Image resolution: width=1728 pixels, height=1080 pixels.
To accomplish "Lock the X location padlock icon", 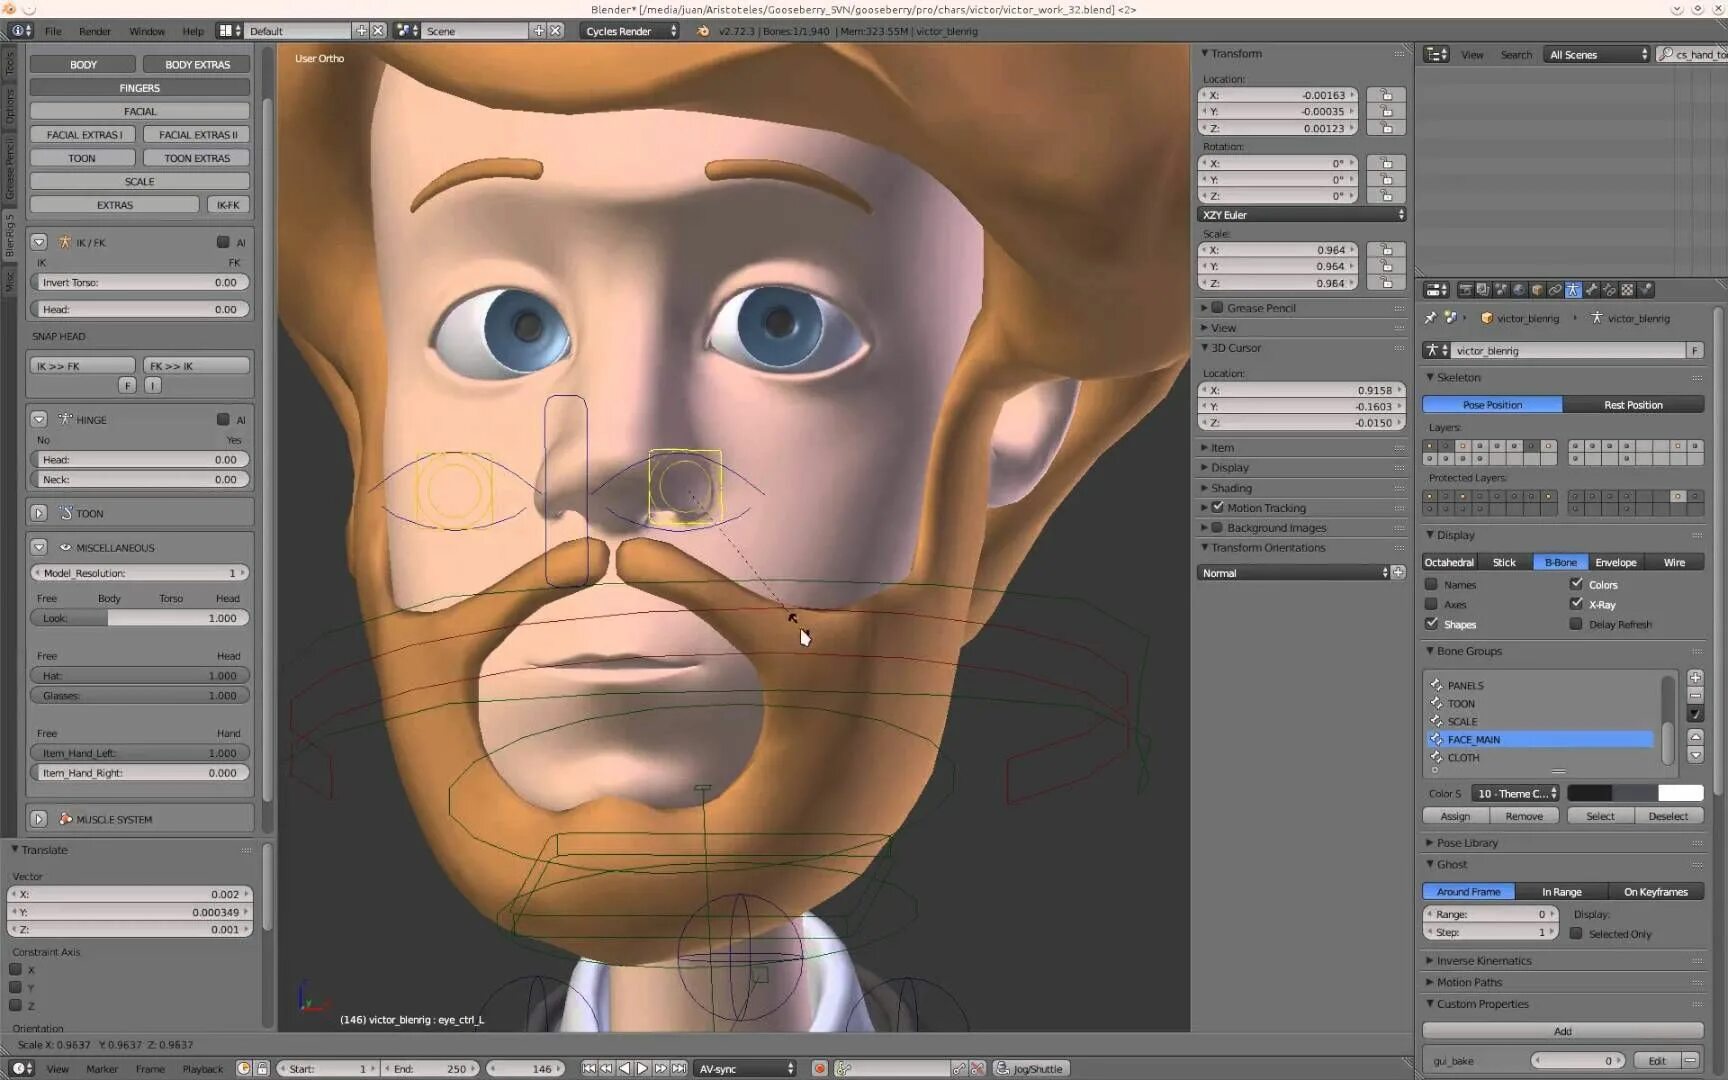I will coord(1386,95).
